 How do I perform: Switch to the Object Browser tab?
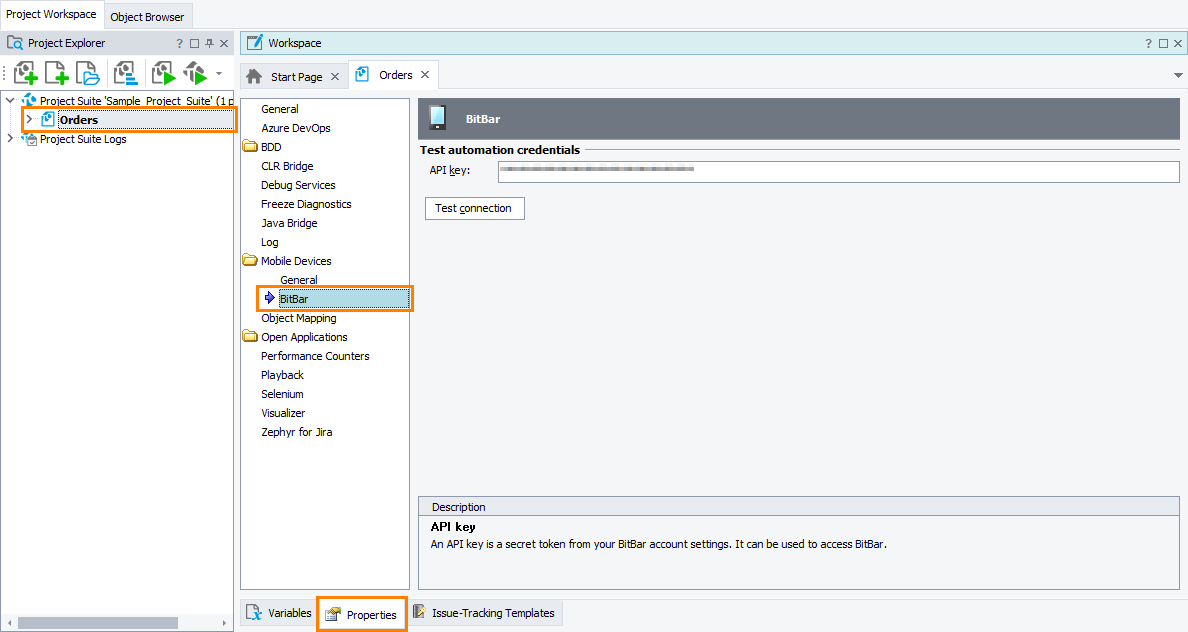(x=147, y=16)
